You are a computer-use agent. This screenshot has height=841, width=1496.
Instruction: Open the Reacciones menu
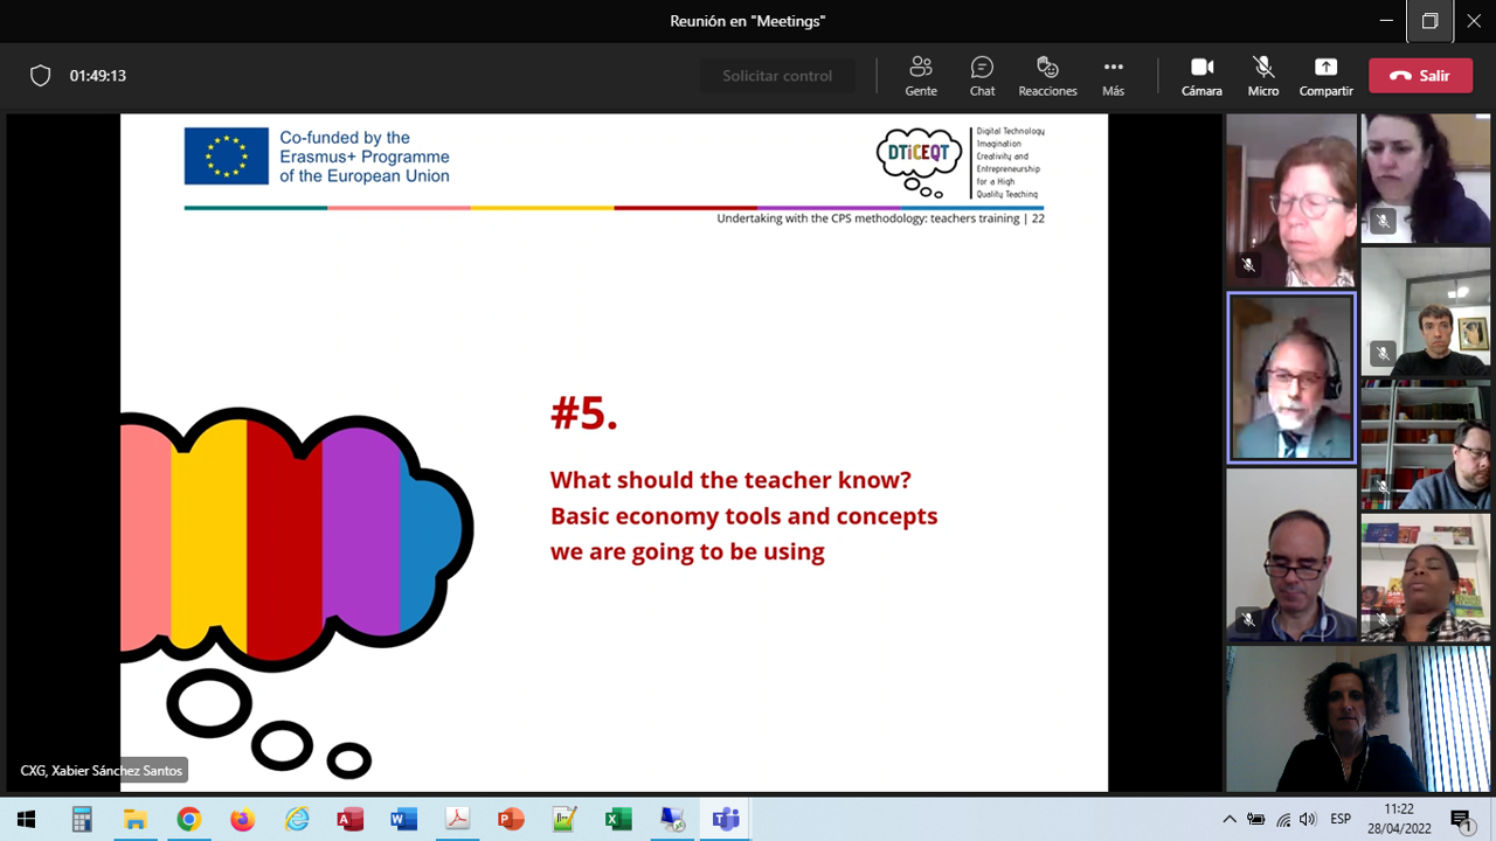1047,76
